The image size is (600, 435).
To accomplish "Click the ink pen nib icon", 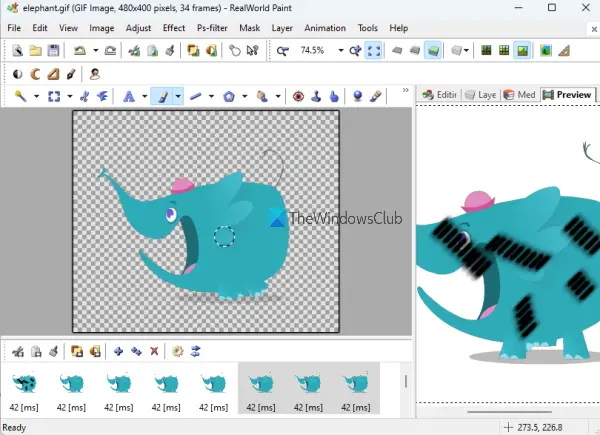I will (x=71, y=74).
